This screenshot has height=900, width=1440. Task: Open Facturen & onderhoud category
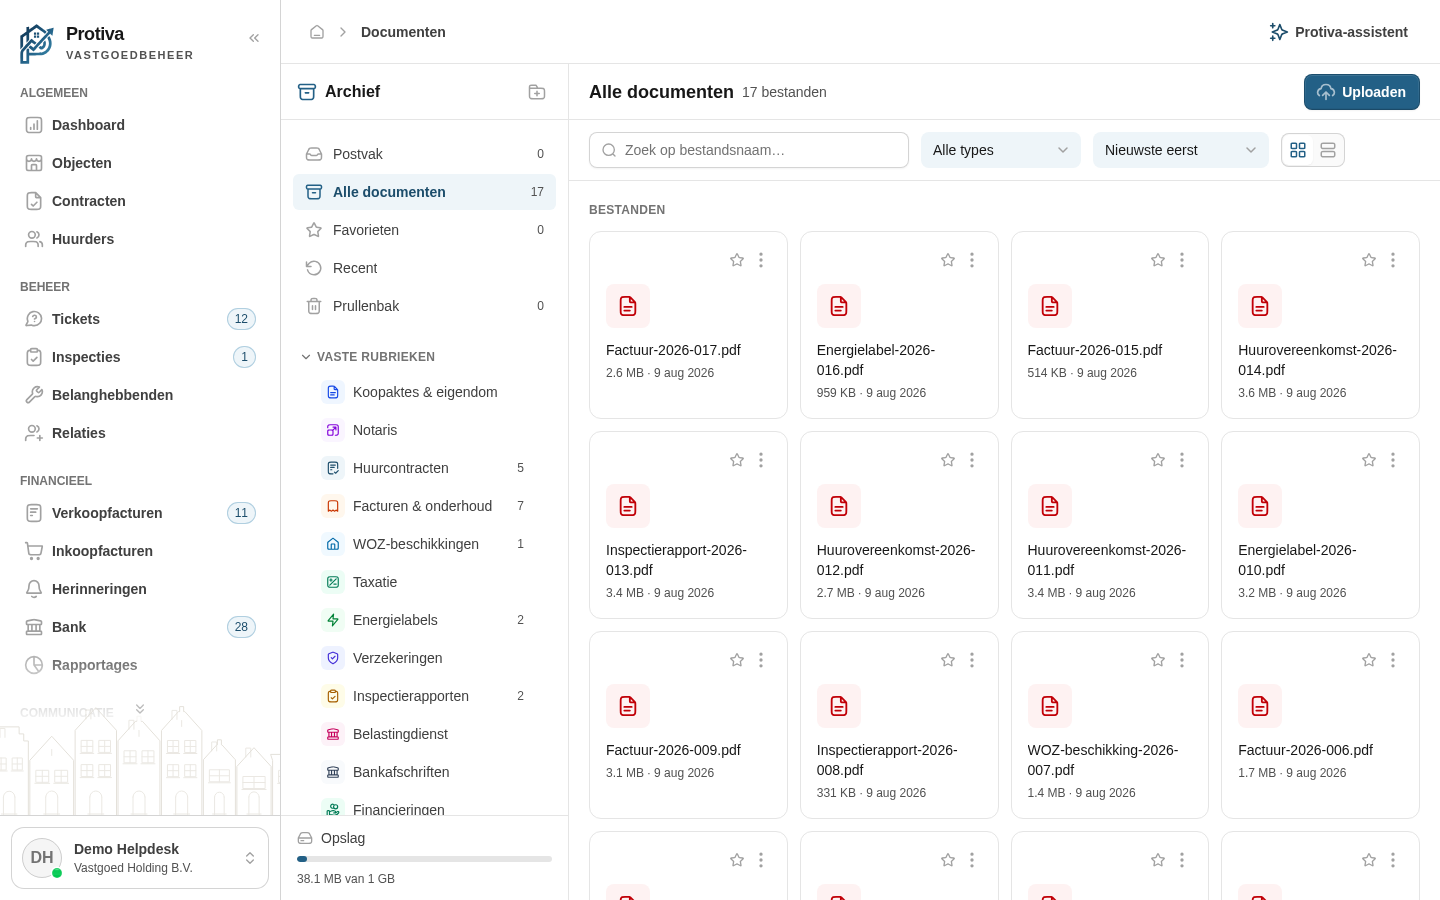click(424, 506)
